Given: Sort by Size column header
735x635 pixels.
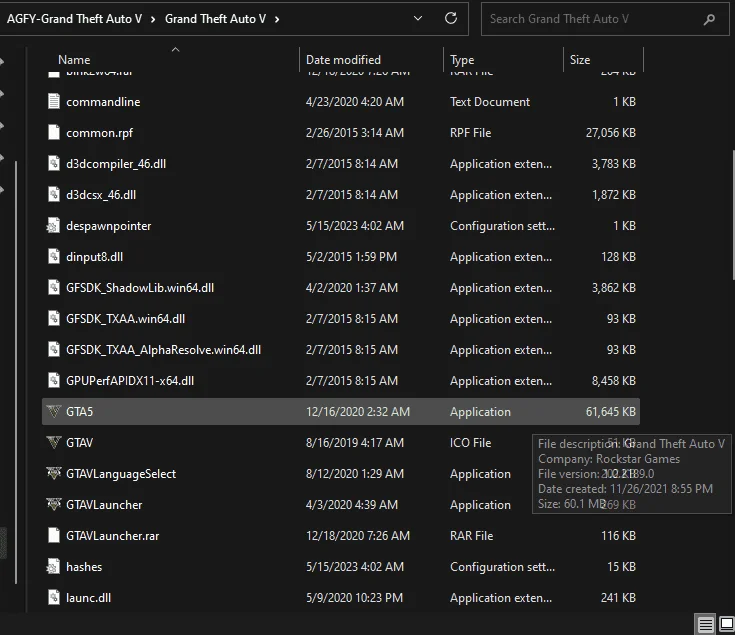Looking at the screenshot, I should click(580, 60).
